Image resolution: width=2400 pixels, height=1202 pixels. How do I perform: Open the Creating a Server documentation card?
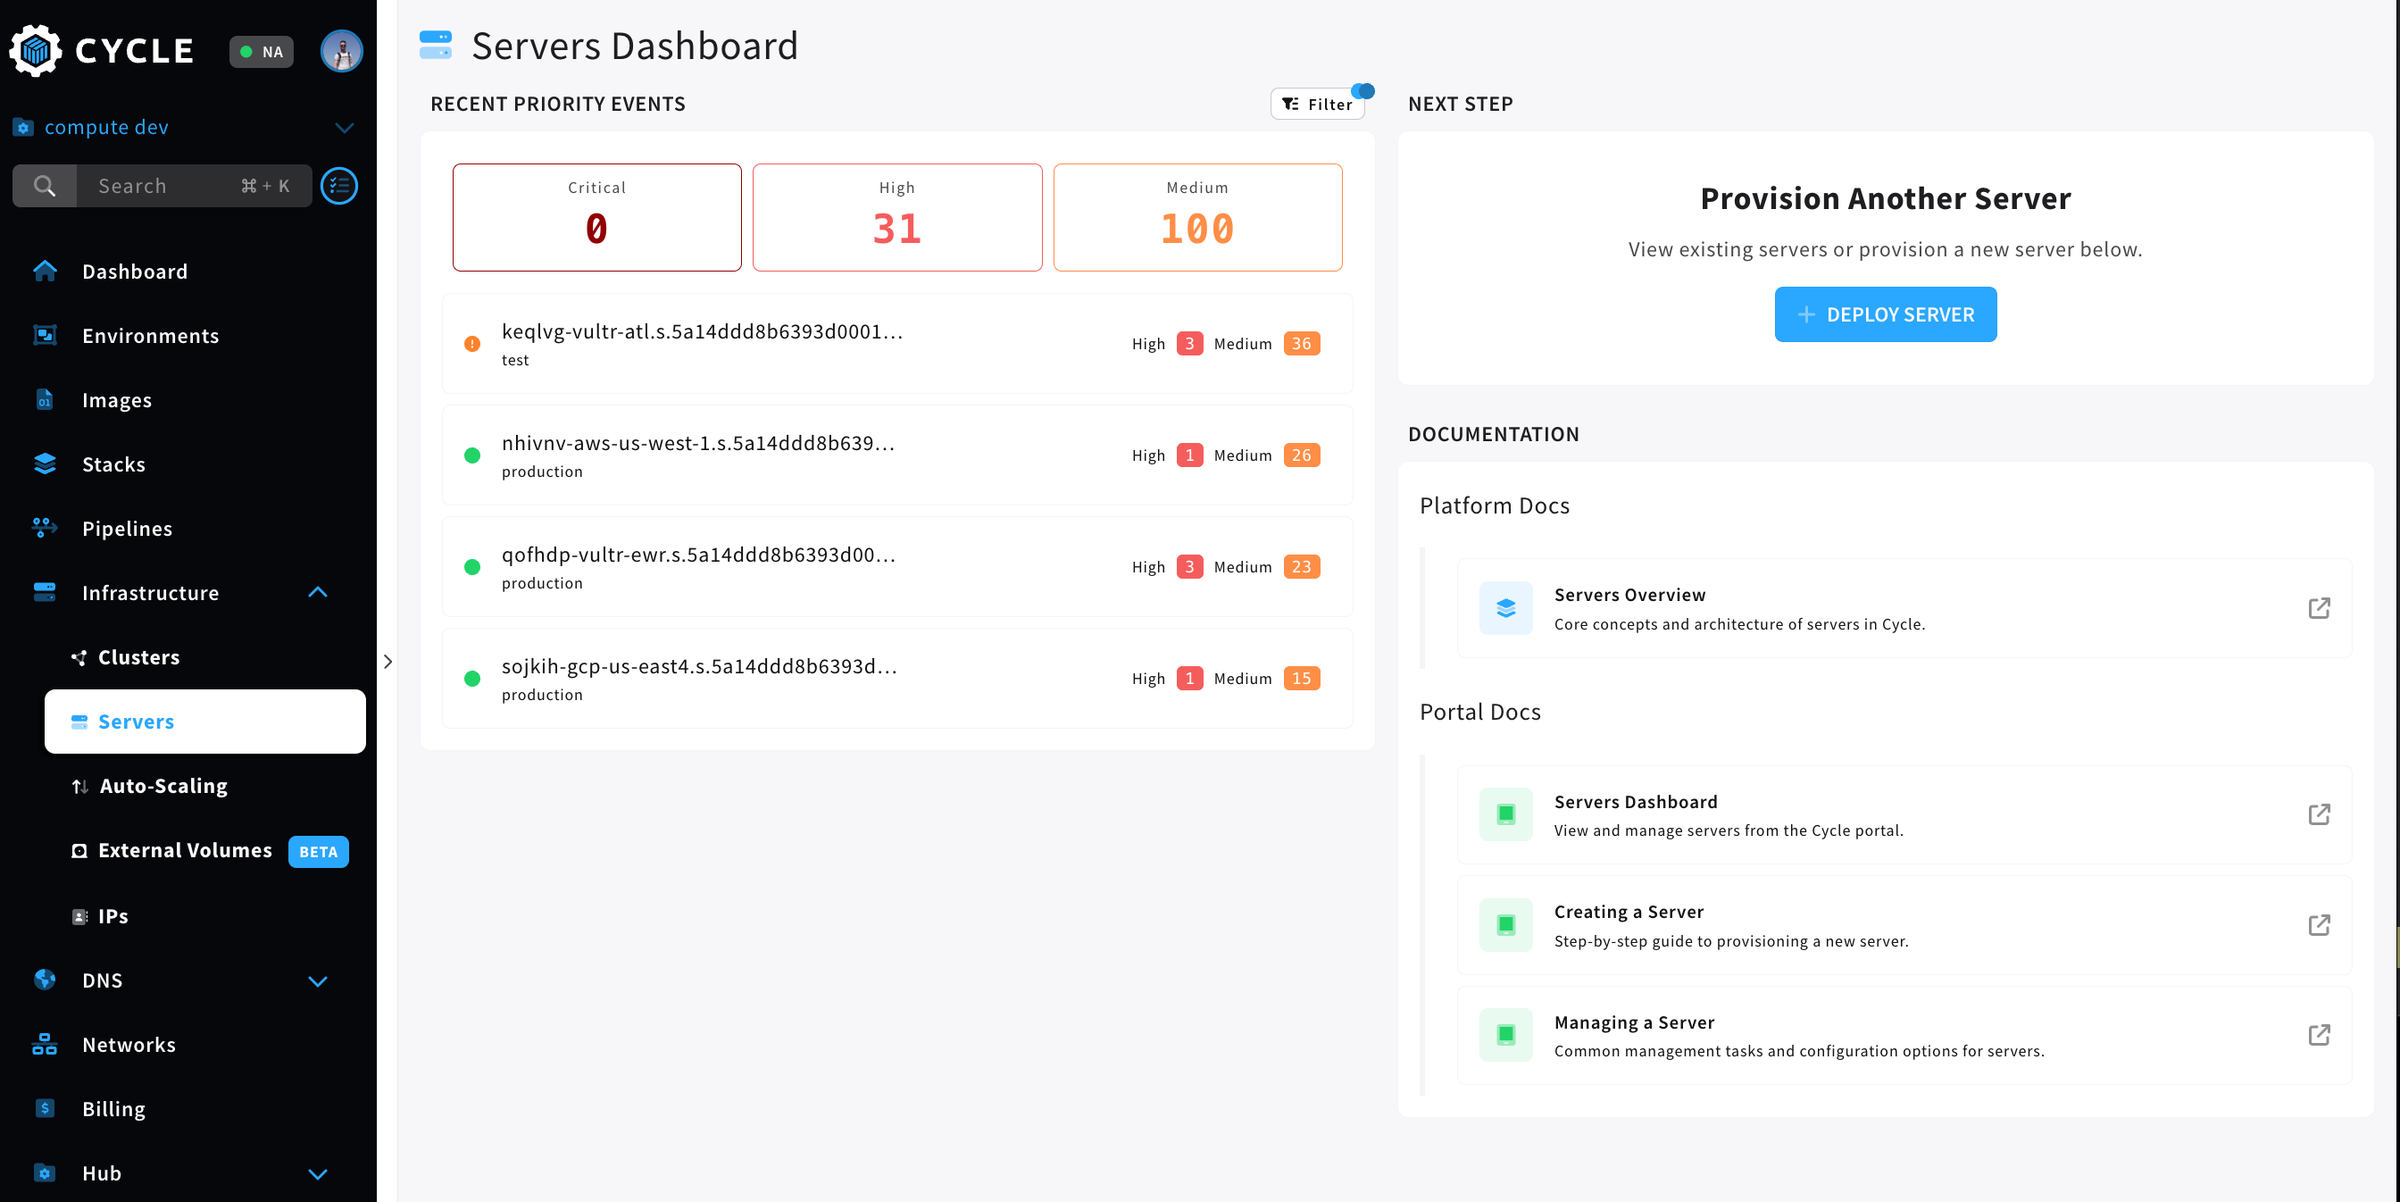coord(1904,925)
